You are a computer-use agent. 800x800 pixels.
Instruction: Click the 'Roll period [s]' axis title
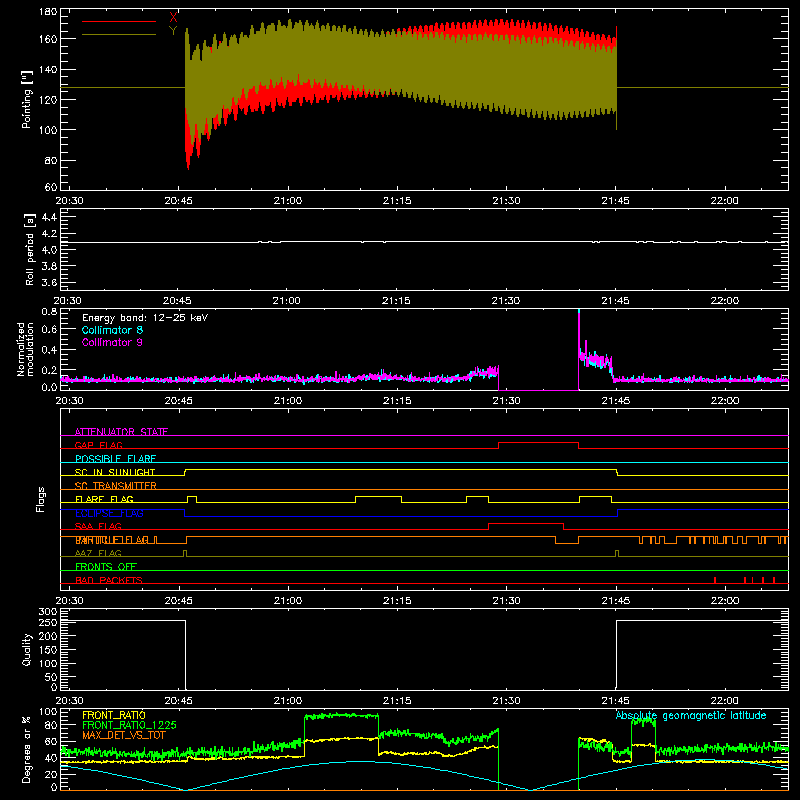pyautogui.click(x=30, y=249)
